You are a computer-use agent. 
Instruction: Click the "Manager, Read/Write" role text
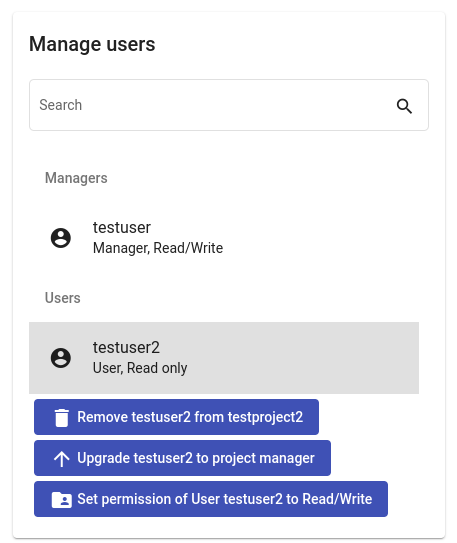click(x=158, y=248)
